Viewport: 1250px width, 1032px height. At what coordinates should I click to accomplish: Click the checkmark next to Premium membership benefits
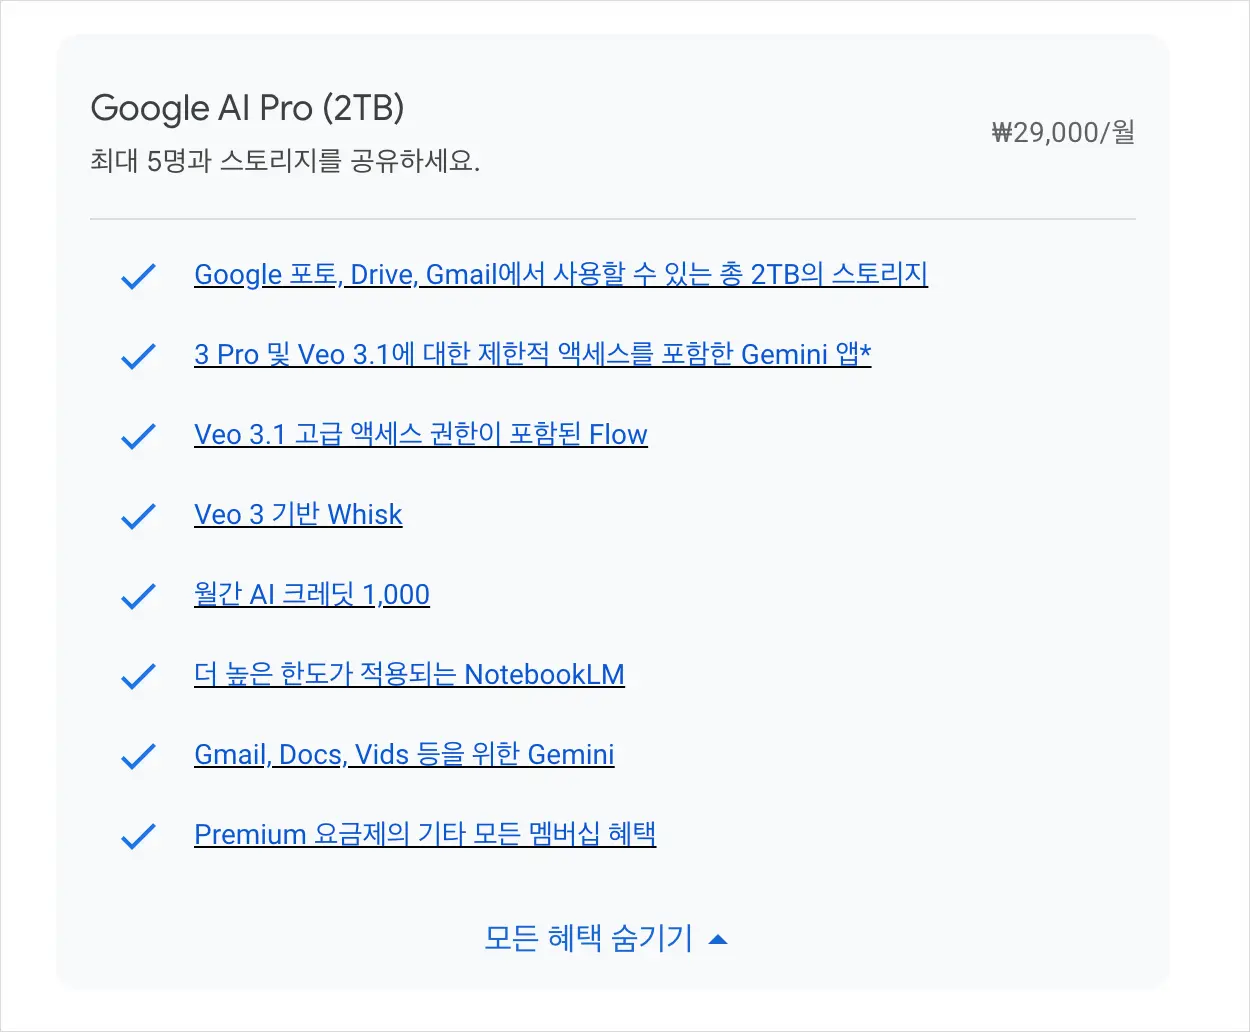(138, 835)
